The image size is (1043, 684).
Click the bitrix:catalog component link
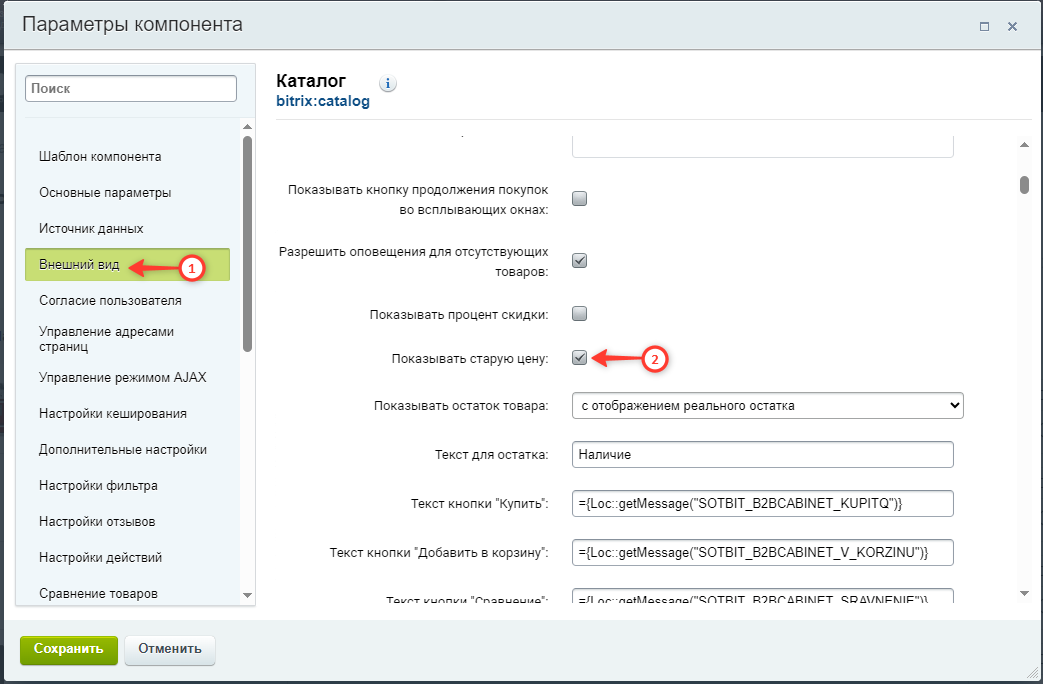[323, 101]
